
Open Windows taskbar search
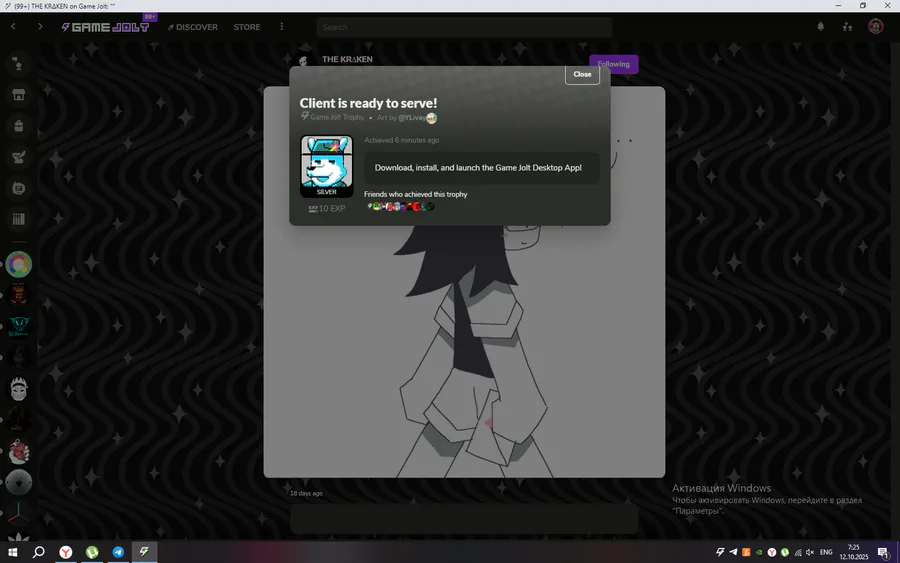(38, 552)
